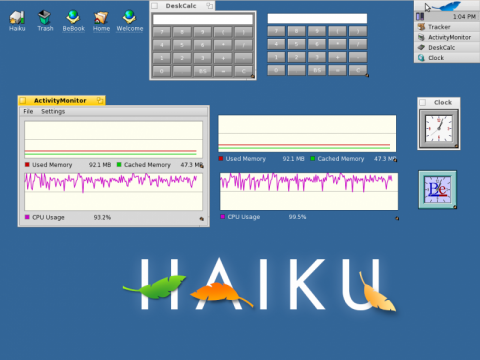The height and width of the screenshot is (360, 480).
Task: Click the desktop CPU usage graph replicant
Action: (x=309, y=191)
